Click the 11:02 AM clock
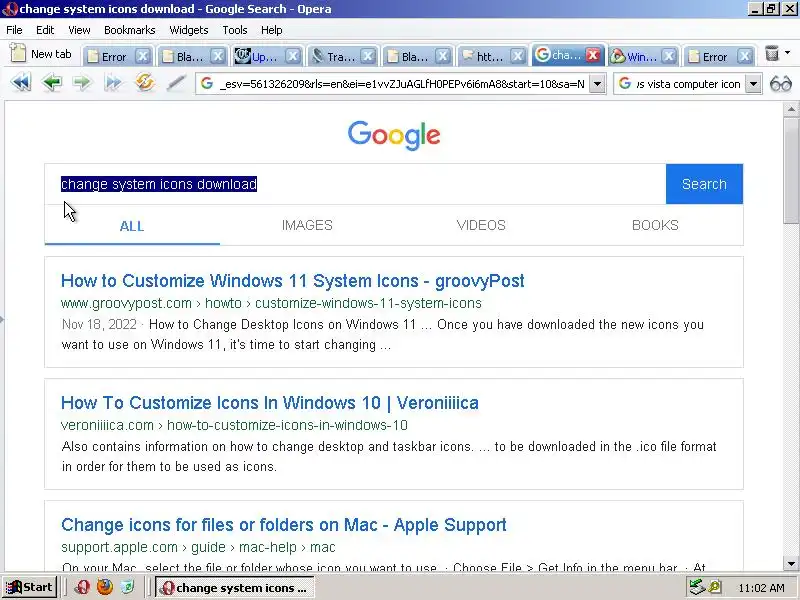 click(x=761, y=588)
